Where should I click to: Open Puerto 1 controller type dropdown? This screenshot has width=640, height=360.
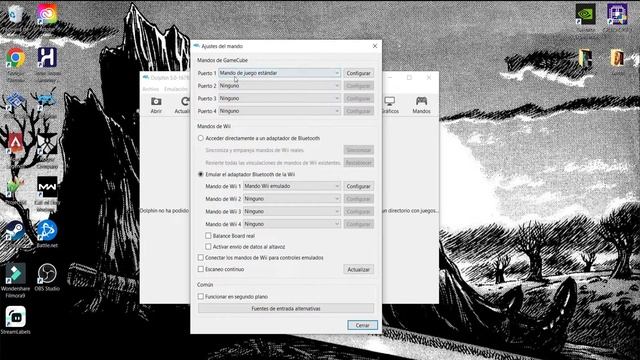[279, 73]
